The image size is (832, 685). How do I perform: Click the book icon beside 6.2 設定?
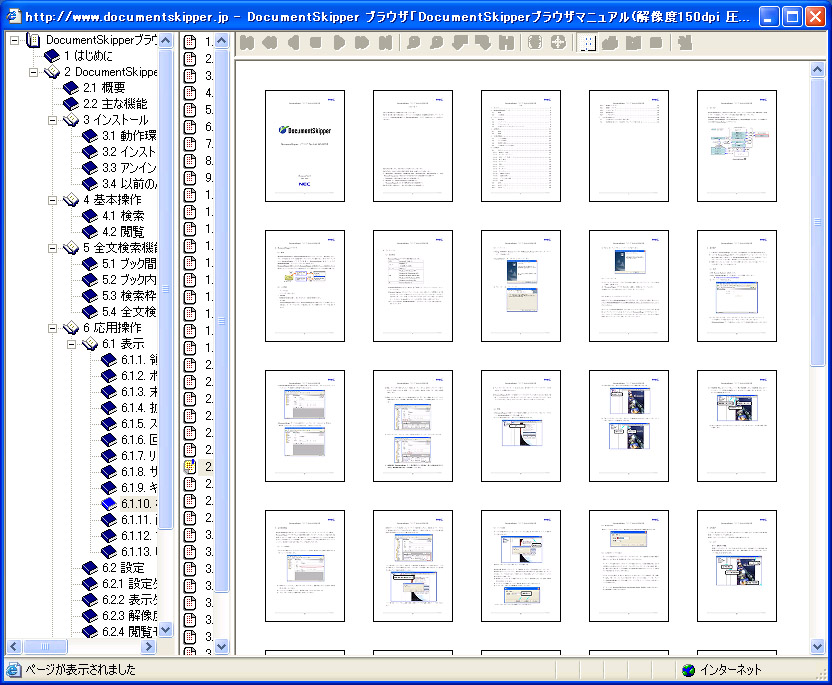[90, 568]
